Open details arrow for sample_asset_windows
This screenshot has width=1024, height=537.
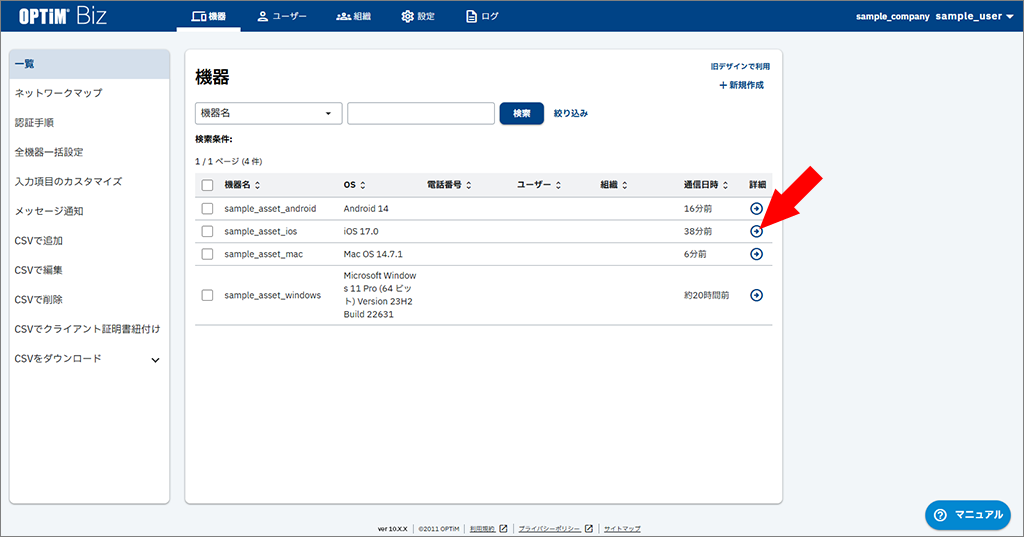coord(756,295)
